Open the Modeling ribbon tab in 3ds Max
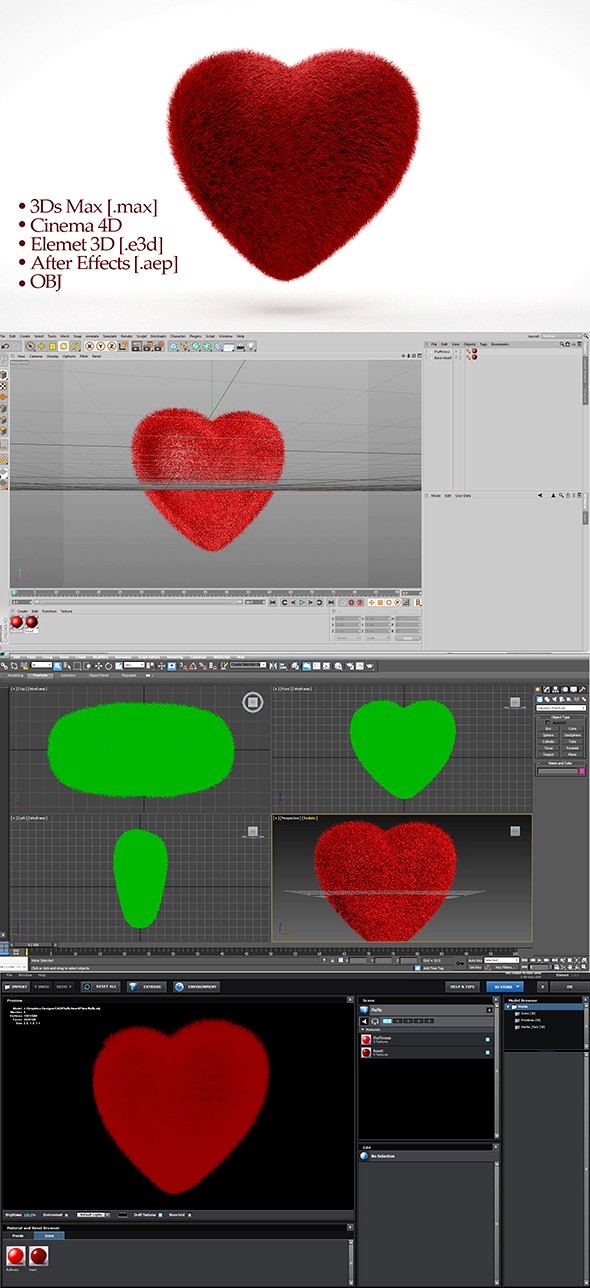Viewport: 590px width, 1288px height. click(15, 676)
